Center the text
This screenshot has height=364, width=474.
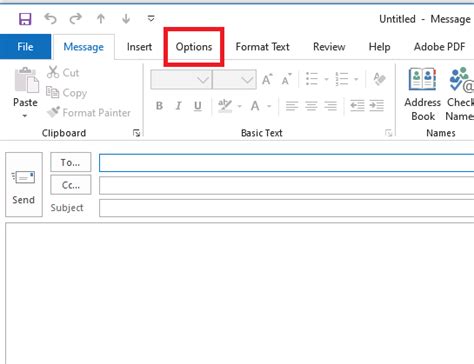tap(311, 106)
